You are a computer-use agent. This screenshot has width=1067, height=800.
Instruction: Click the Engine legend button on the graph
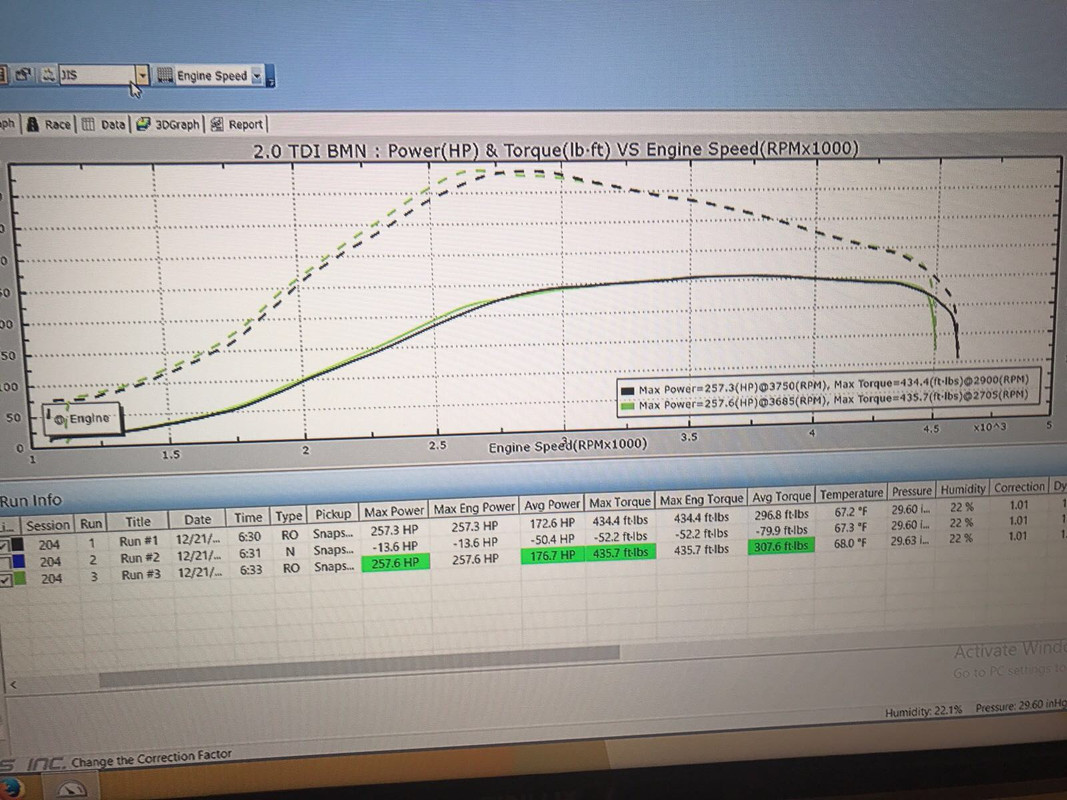coord(83,418)
